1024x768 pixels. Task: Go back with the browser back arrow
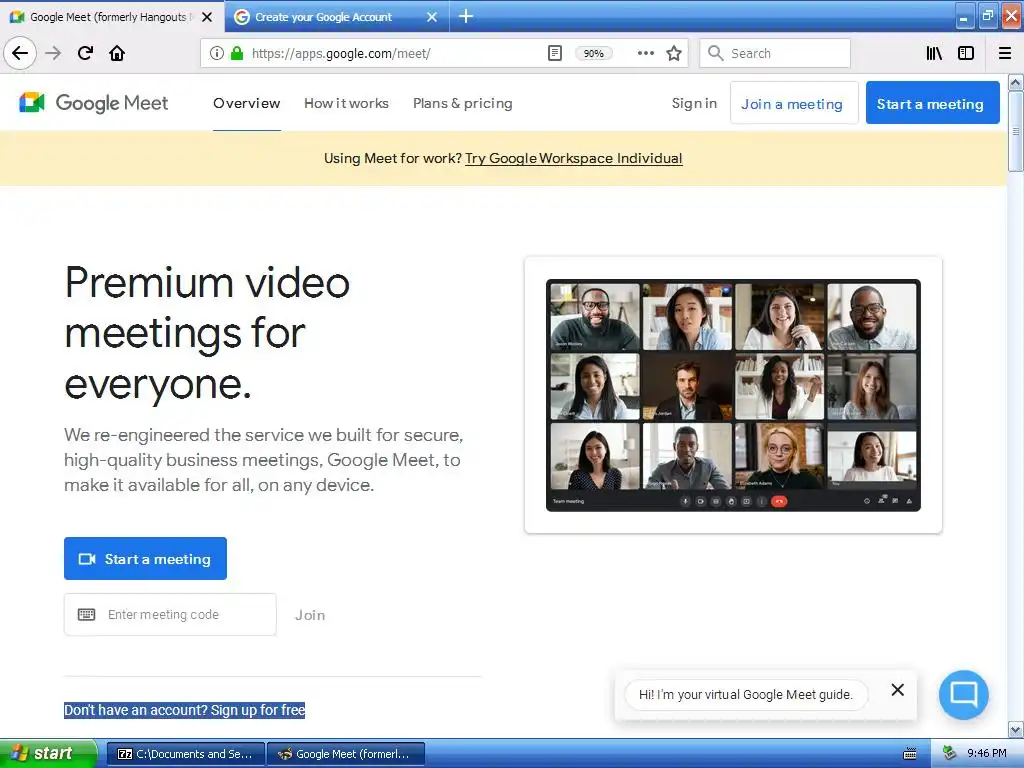coord(20,53)
